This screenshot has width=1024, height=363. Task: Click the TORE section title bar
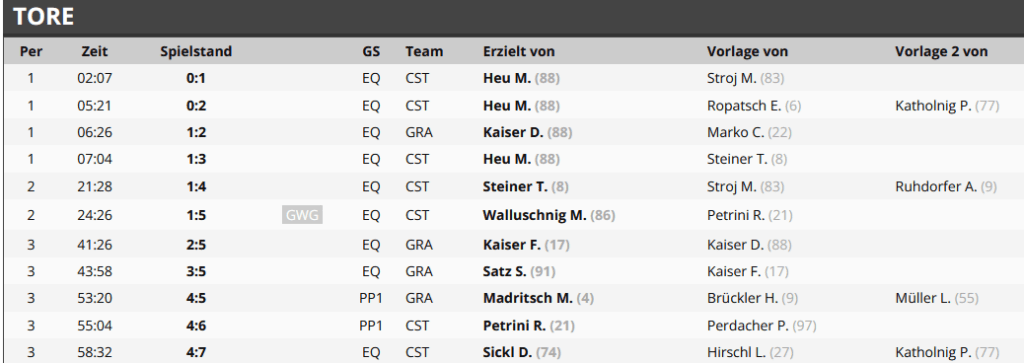[513, 16]
